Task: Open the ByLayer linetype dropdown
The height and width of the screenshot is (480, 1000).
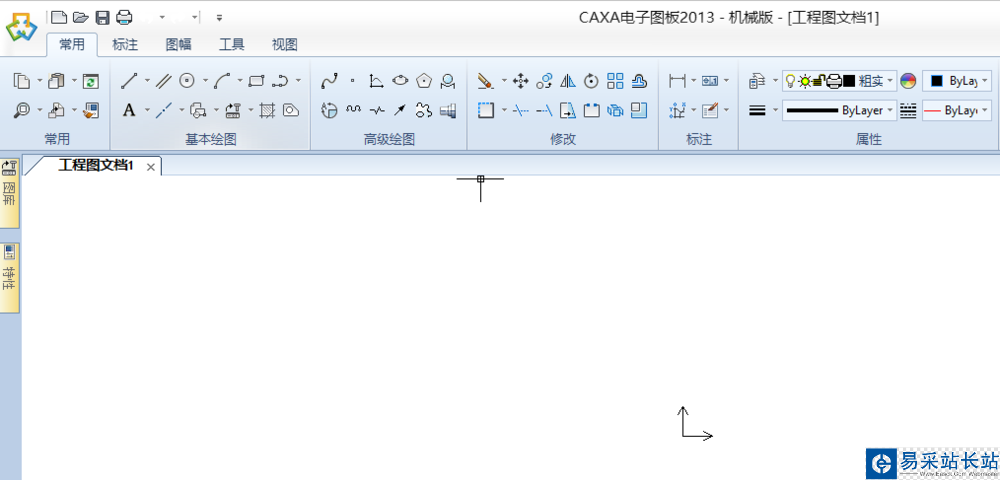Action: pos(839,110)
